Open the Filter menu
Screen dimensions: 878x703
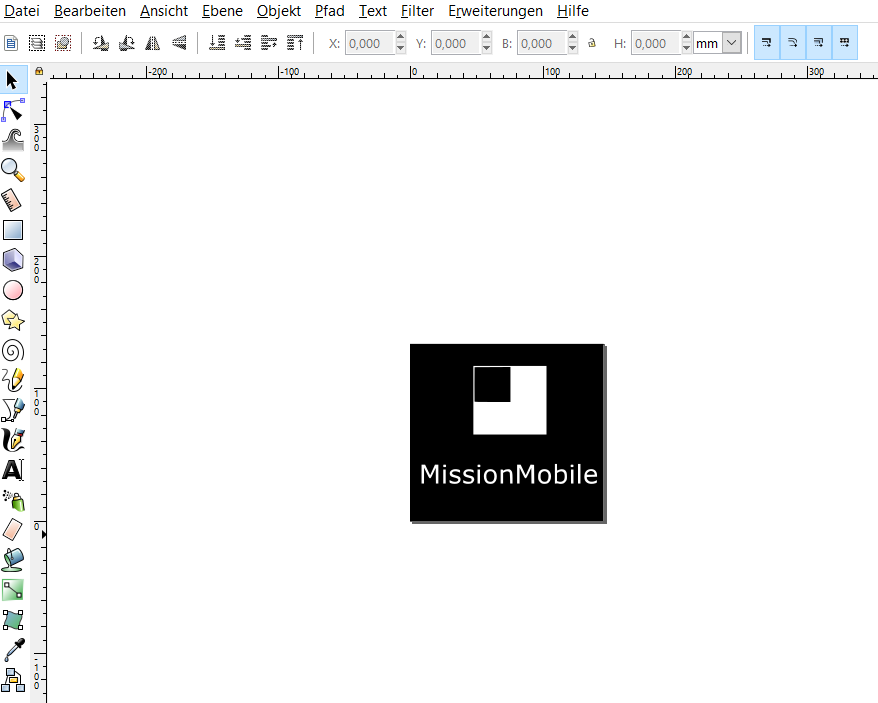417,11
